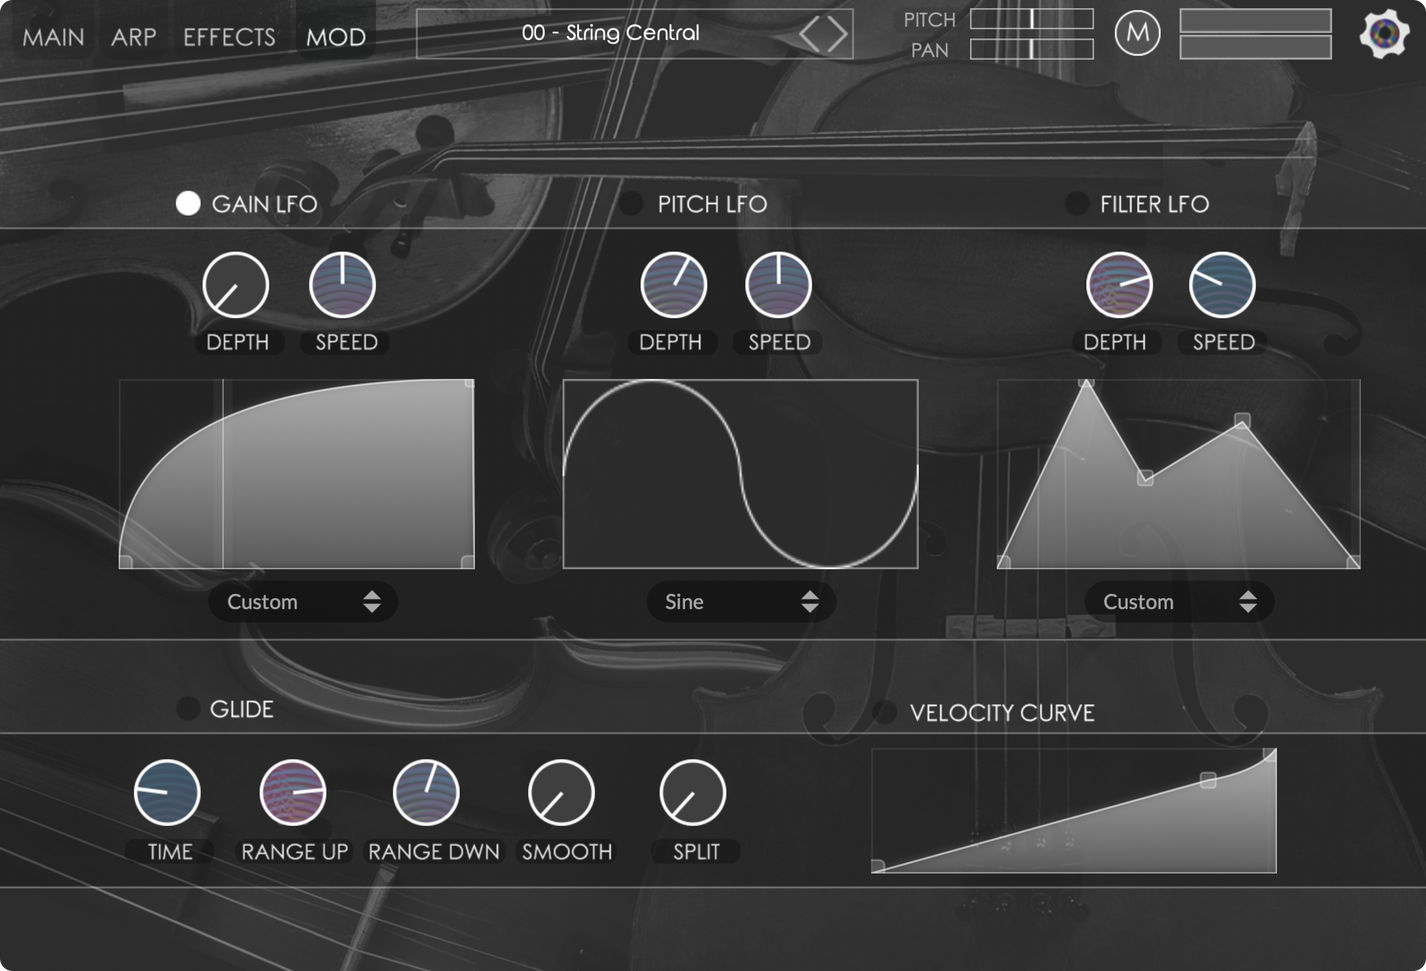Click the Gain LFO Depth knob
1426x971 pixels.
pyautogui.click(x=237, y=285)
